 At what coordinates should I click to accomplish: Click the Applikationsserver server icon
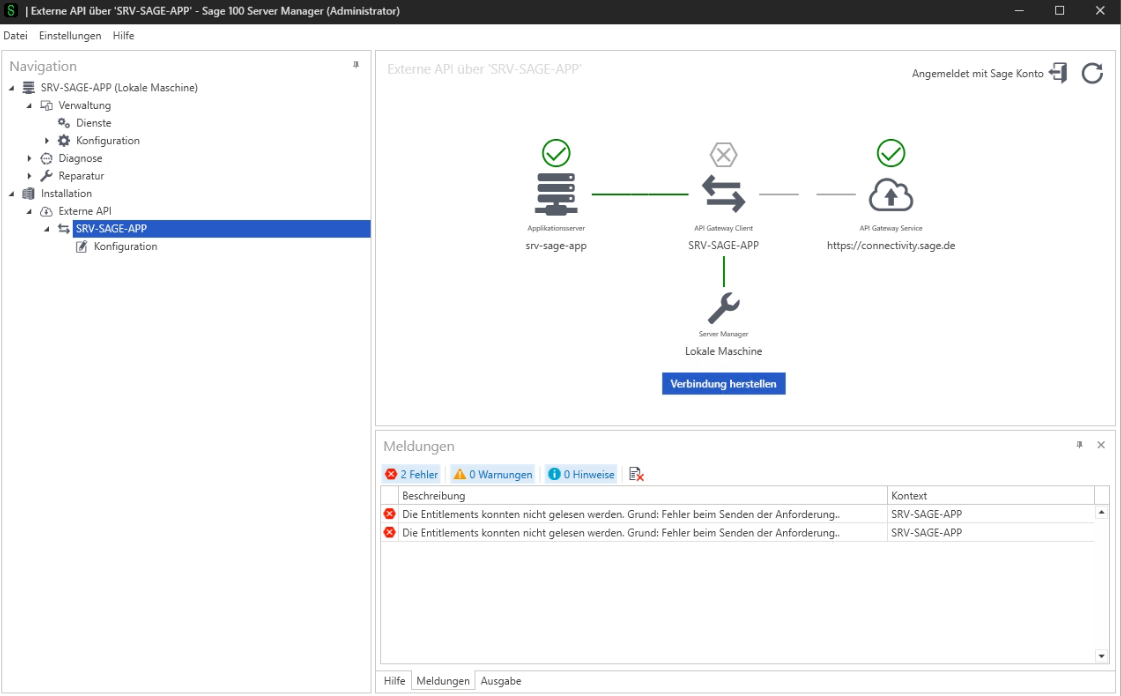(556, 194)
